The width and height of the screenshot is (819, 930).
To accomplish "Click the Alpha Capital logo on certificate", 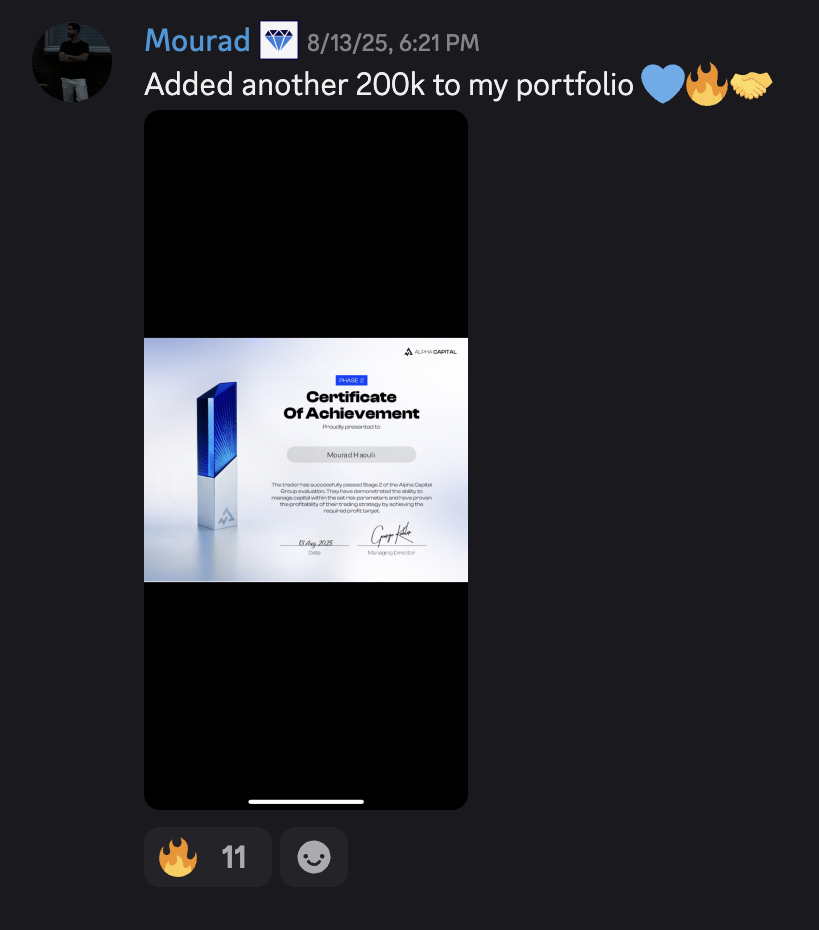I will tap(431, 352).
